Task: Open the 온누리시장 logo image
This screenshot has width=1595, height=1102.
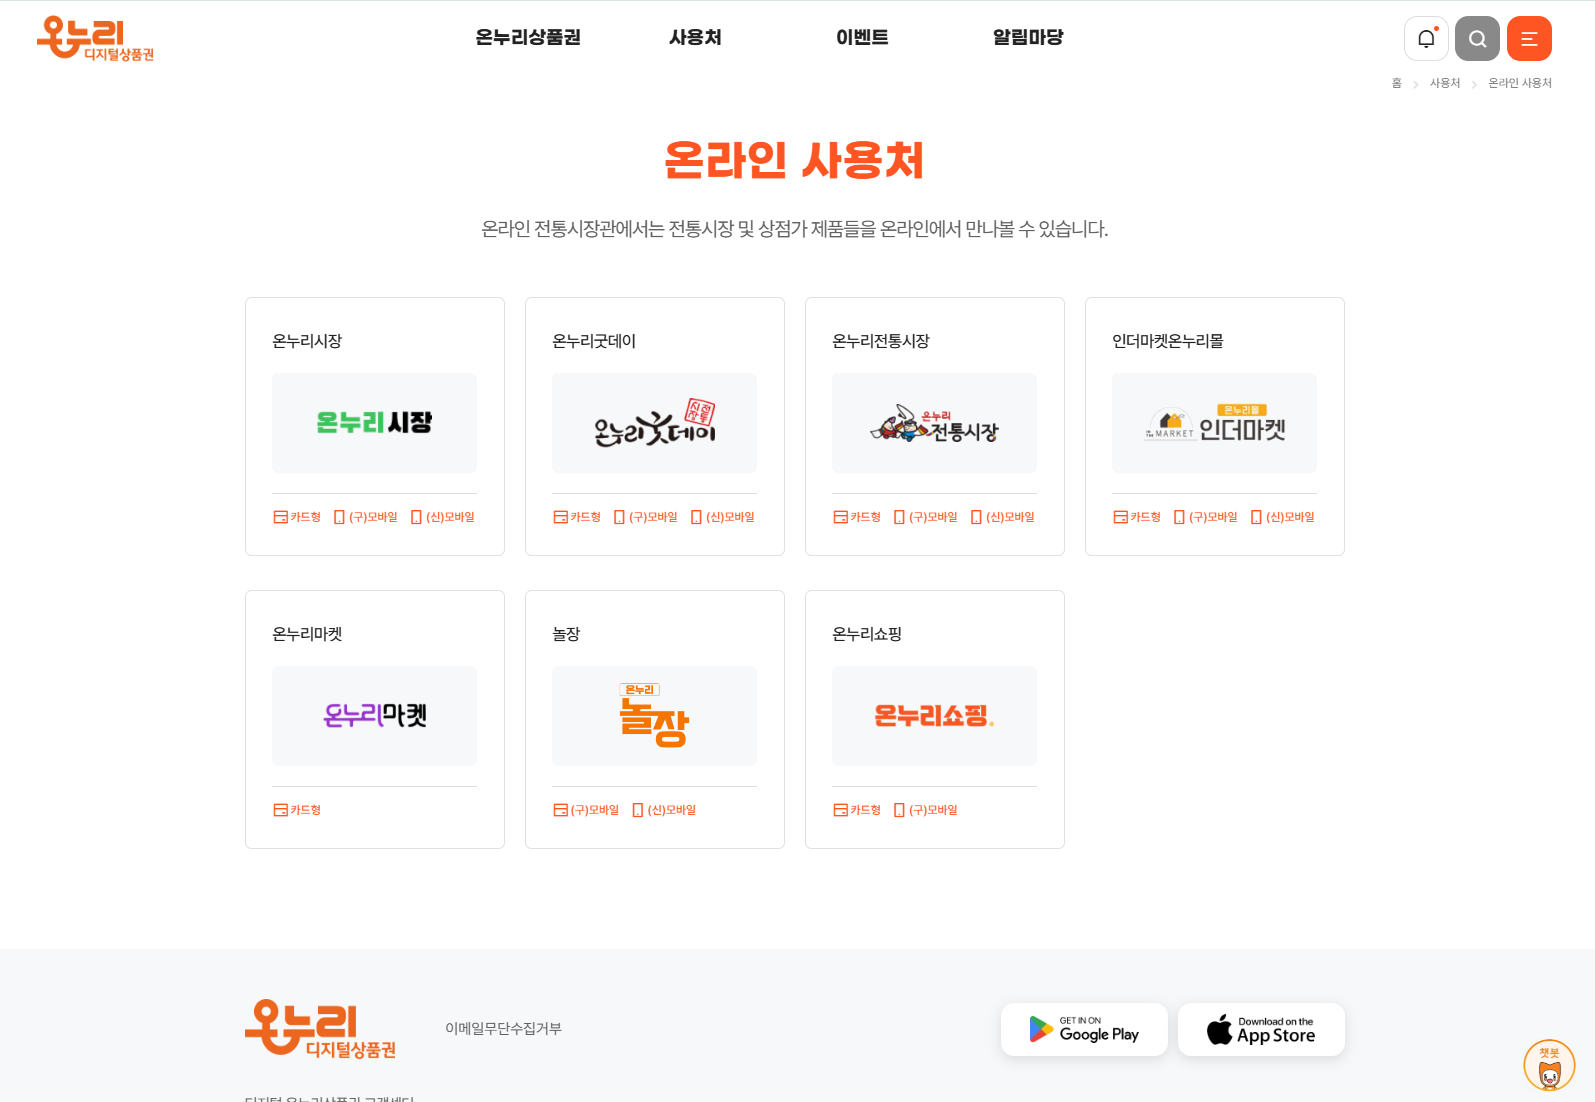Action: tap(374, 423)
